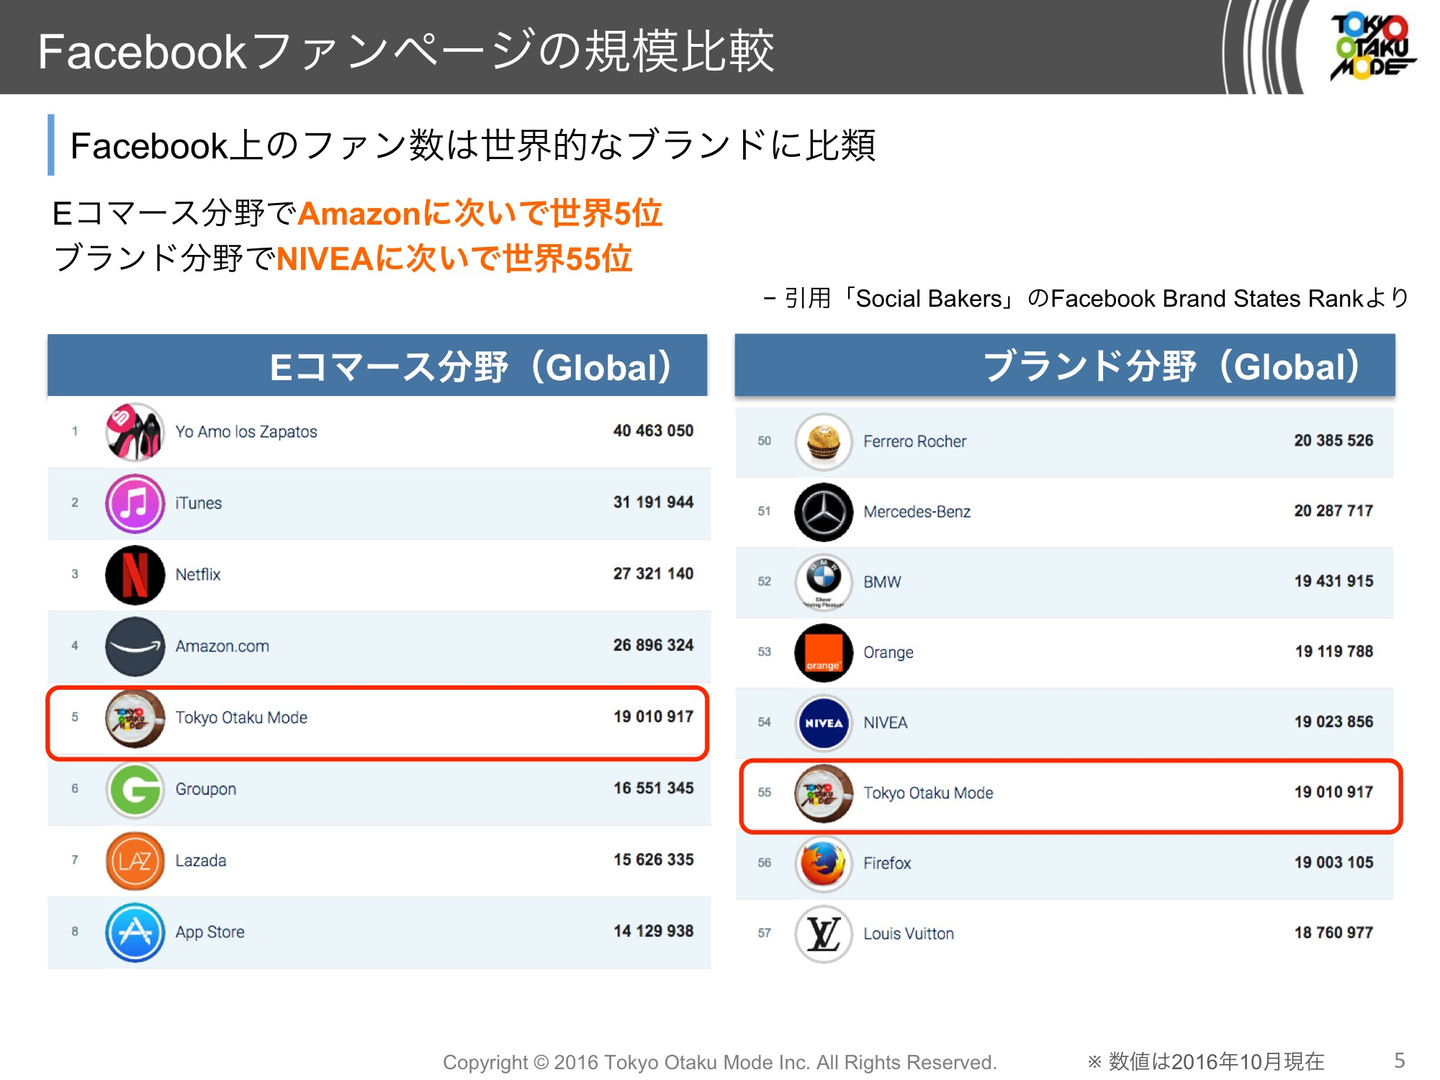Viewport: 1440px width, 1080px height.
Task: Click '19 010 917' in the rank 55 row
Action: click(x=1333, y=792)
